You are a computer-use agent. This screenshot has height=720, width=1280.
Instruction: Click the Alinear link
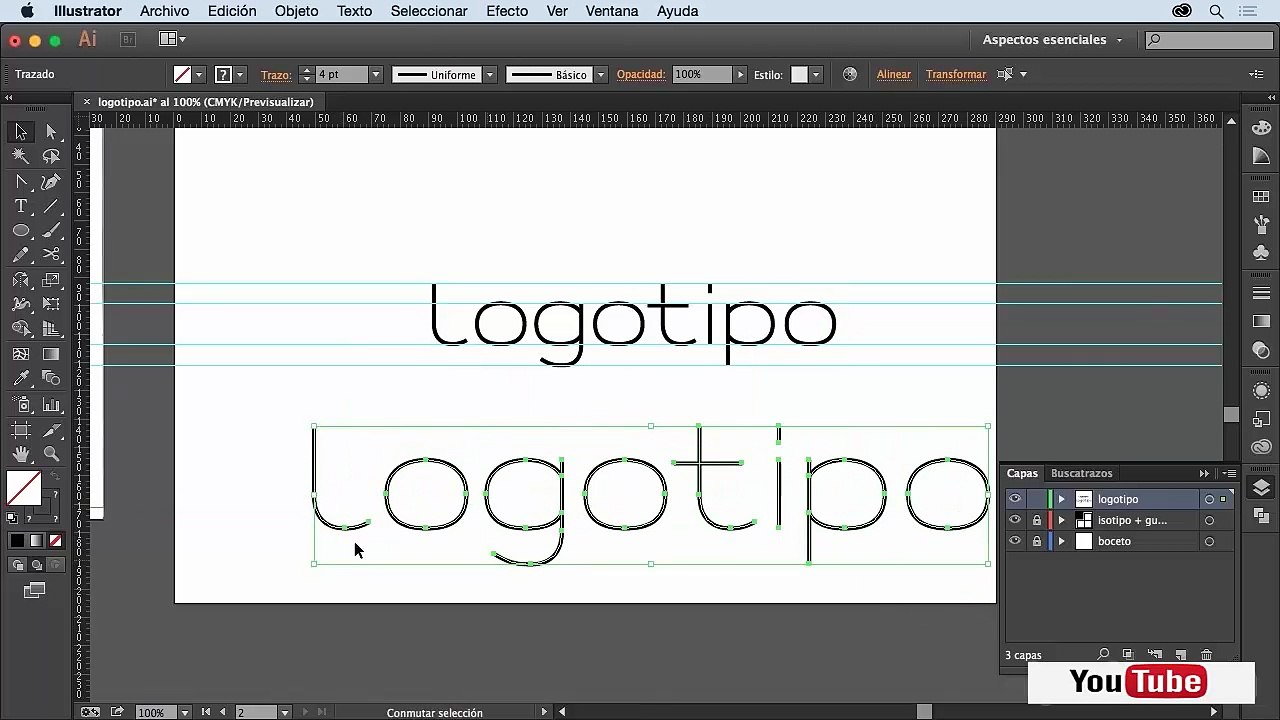coord(894,74)
